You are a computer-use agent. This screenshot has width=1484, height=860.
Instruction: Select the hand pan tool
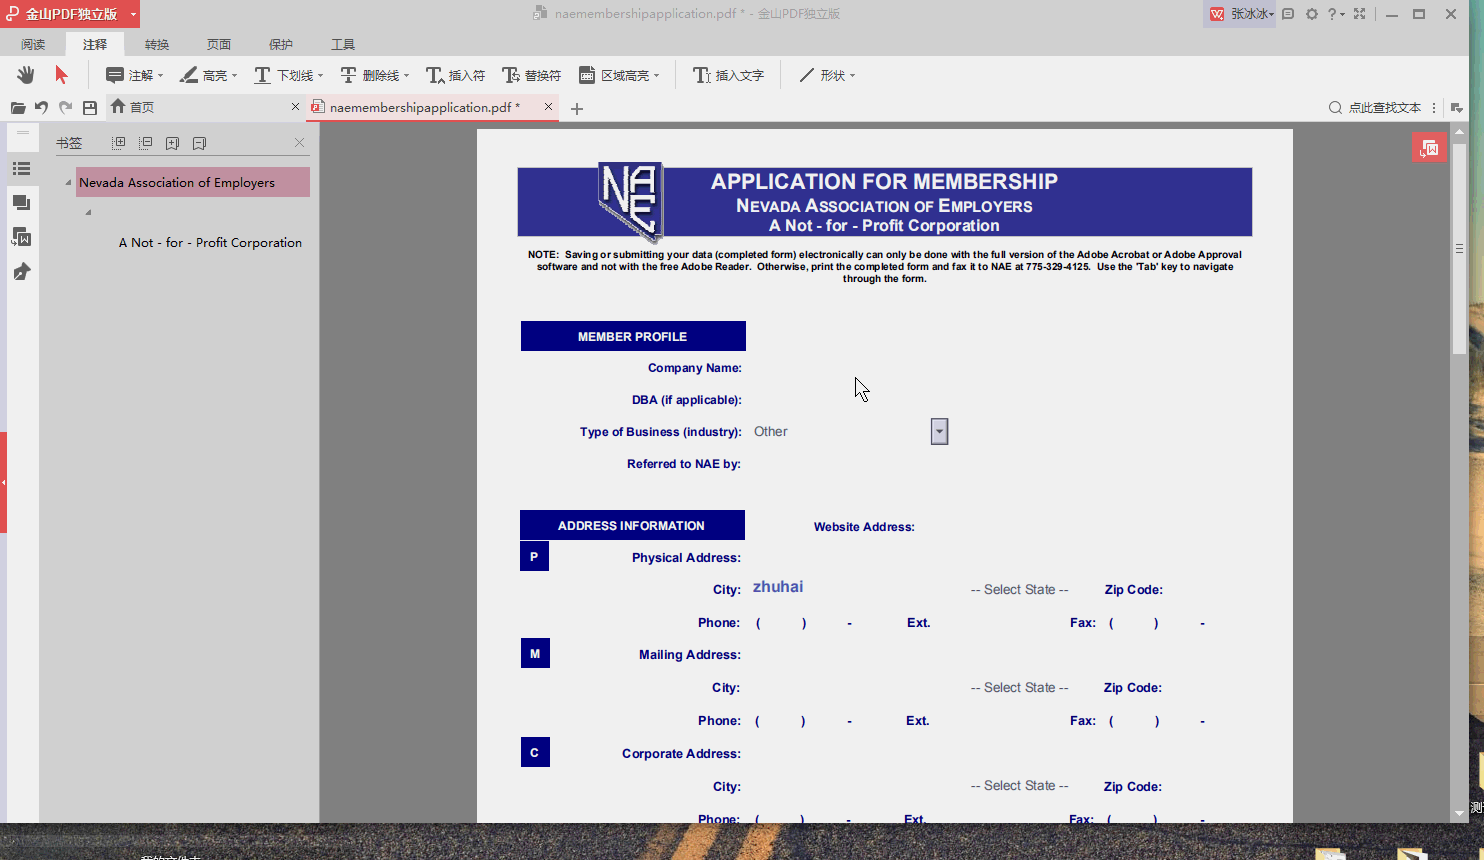(25, 75)
